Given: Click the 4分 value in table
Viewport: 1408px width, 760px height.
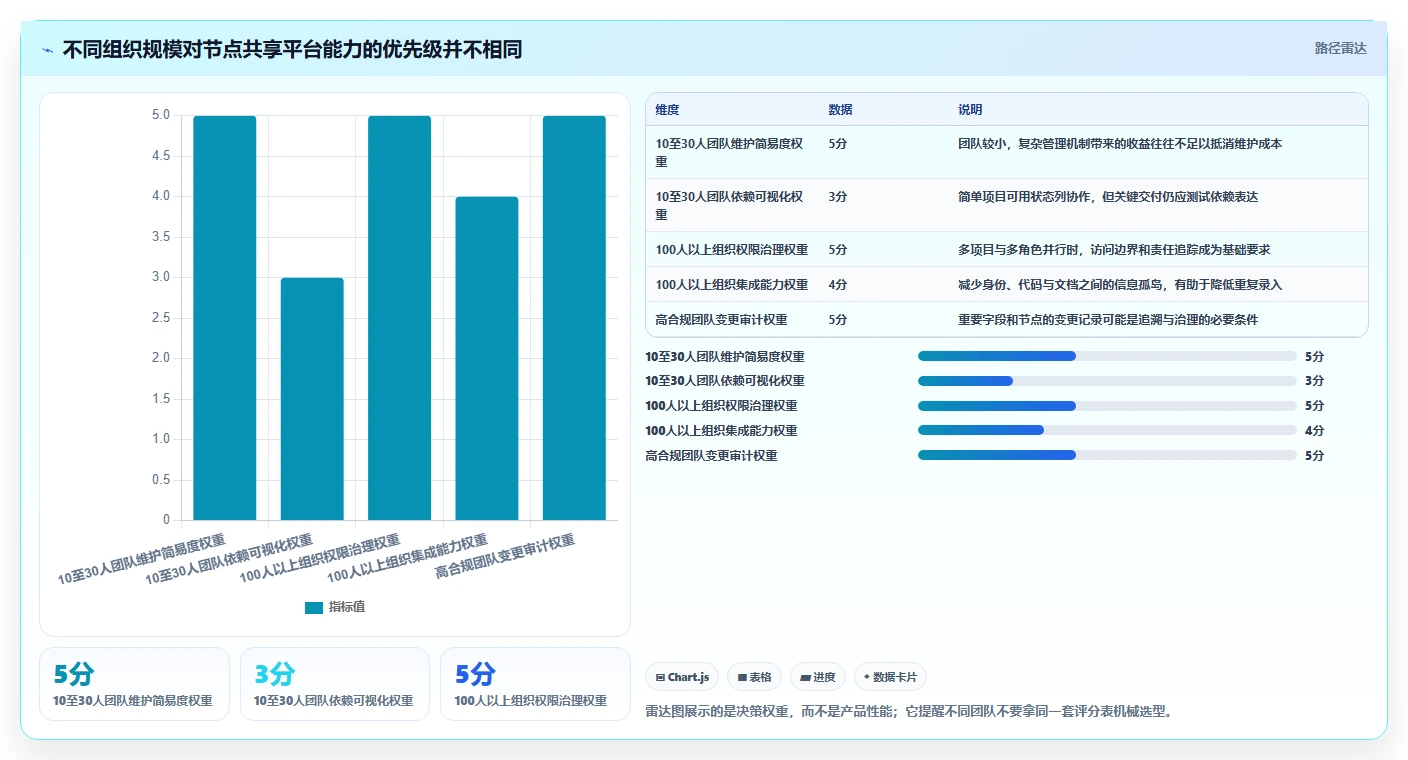Looking at the screenshot, I should click(838, 285).
